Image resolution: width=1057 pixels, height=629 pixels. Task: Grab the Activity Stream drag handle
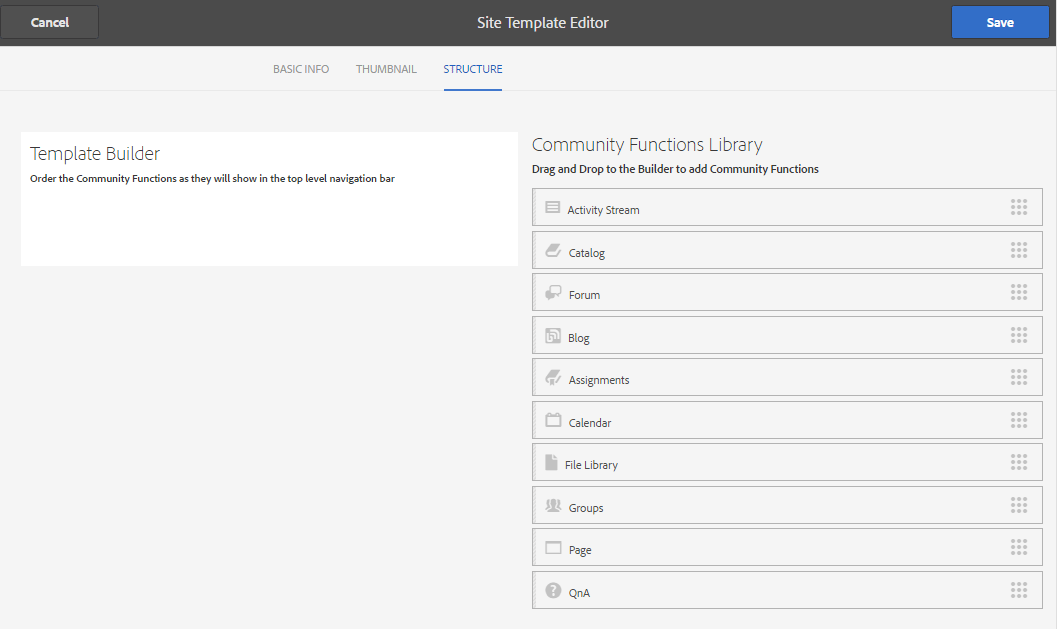click(x=1019, y=207)
